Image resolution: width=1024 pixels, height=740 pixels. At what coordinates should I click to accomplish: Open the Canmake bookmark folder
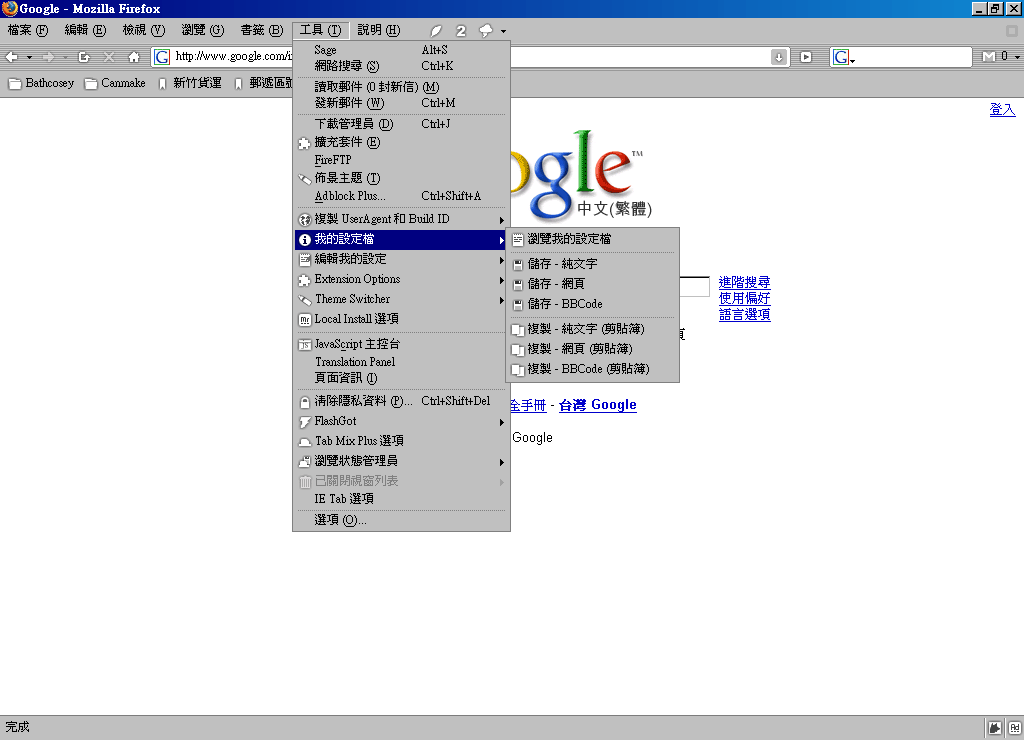116,83
